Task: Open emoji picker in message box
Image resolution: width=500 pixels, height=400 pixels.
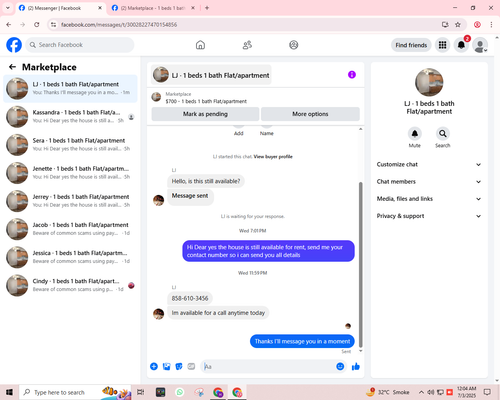Action: coord(340,367)
